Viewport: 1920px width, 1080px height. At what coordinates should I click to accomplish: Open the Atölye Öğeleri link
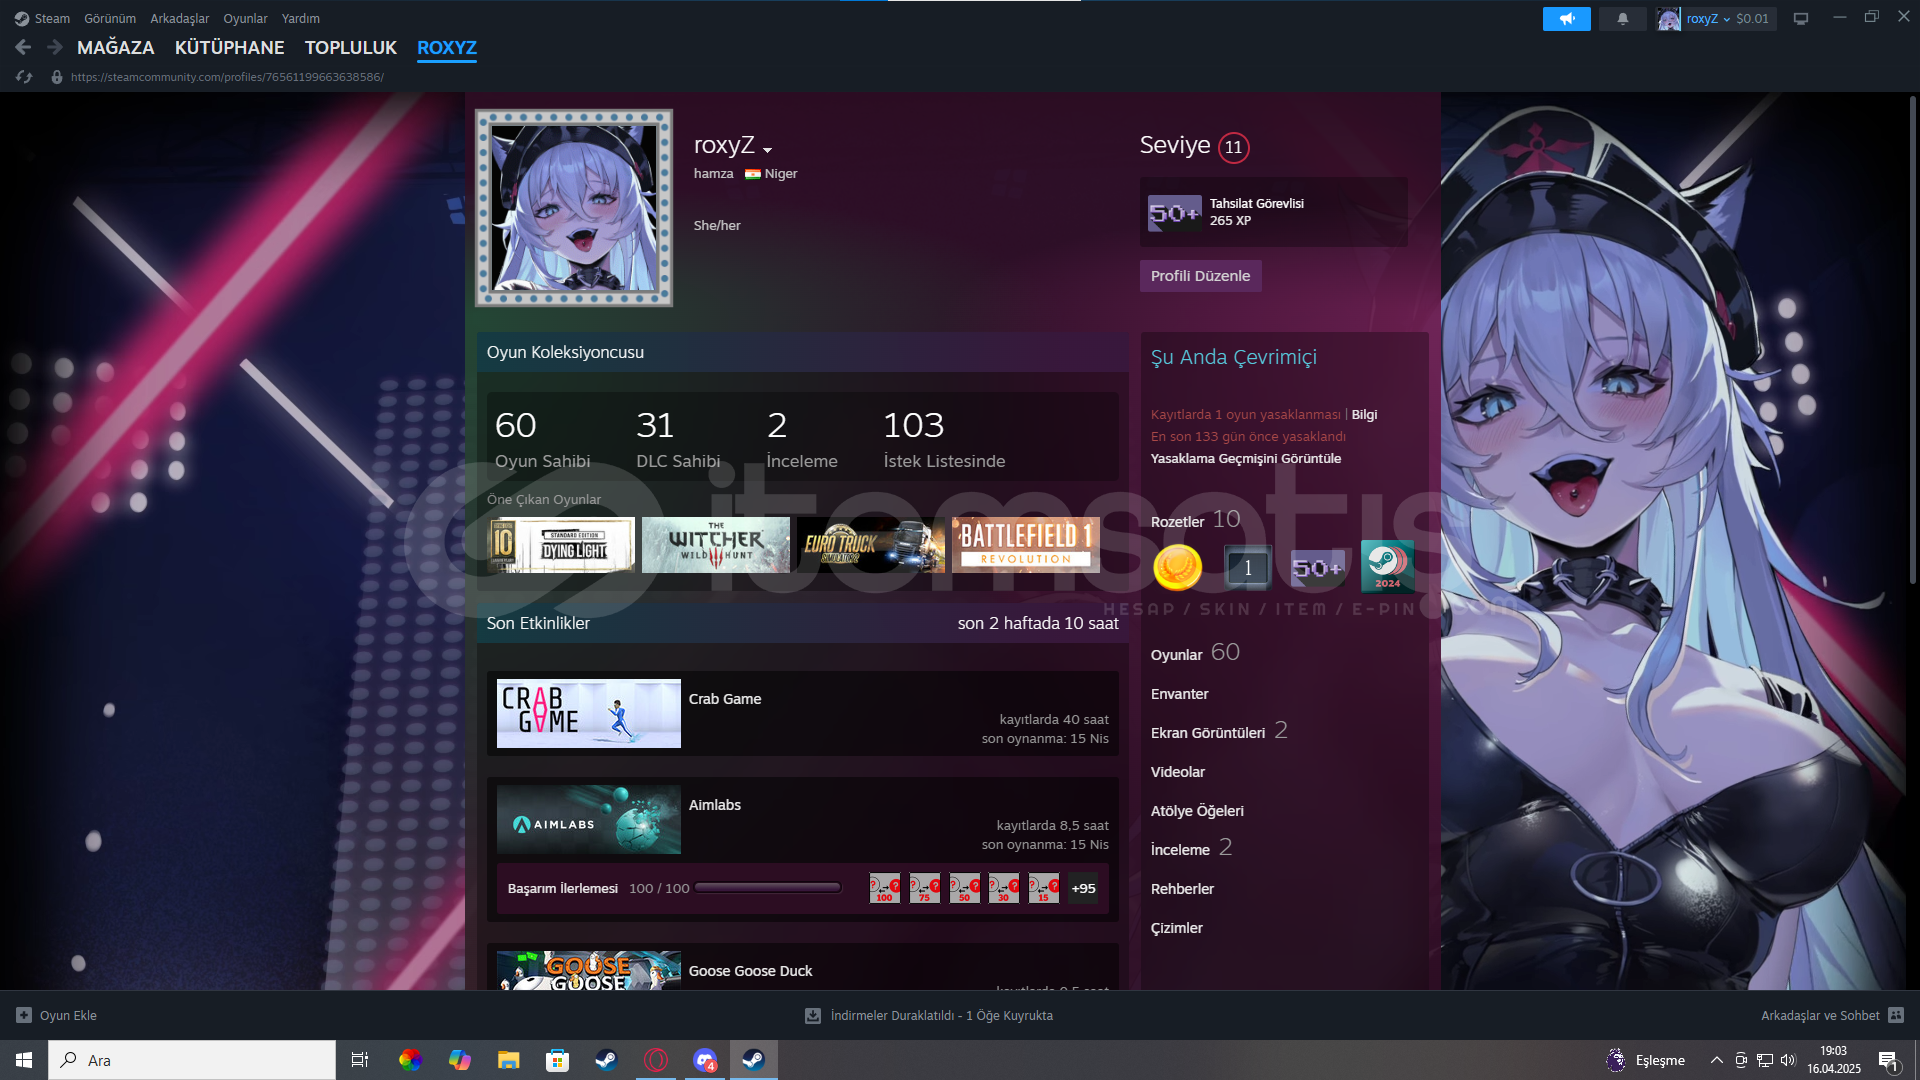(1197, 811)
